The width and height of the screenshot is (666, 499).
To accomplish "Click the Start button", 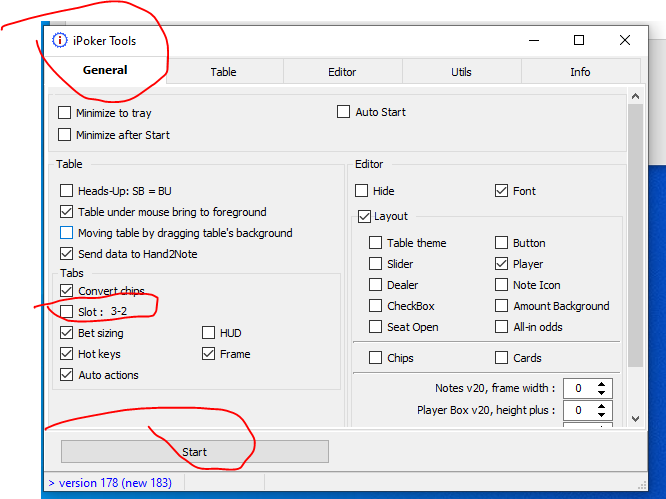I will coord(195,451).
